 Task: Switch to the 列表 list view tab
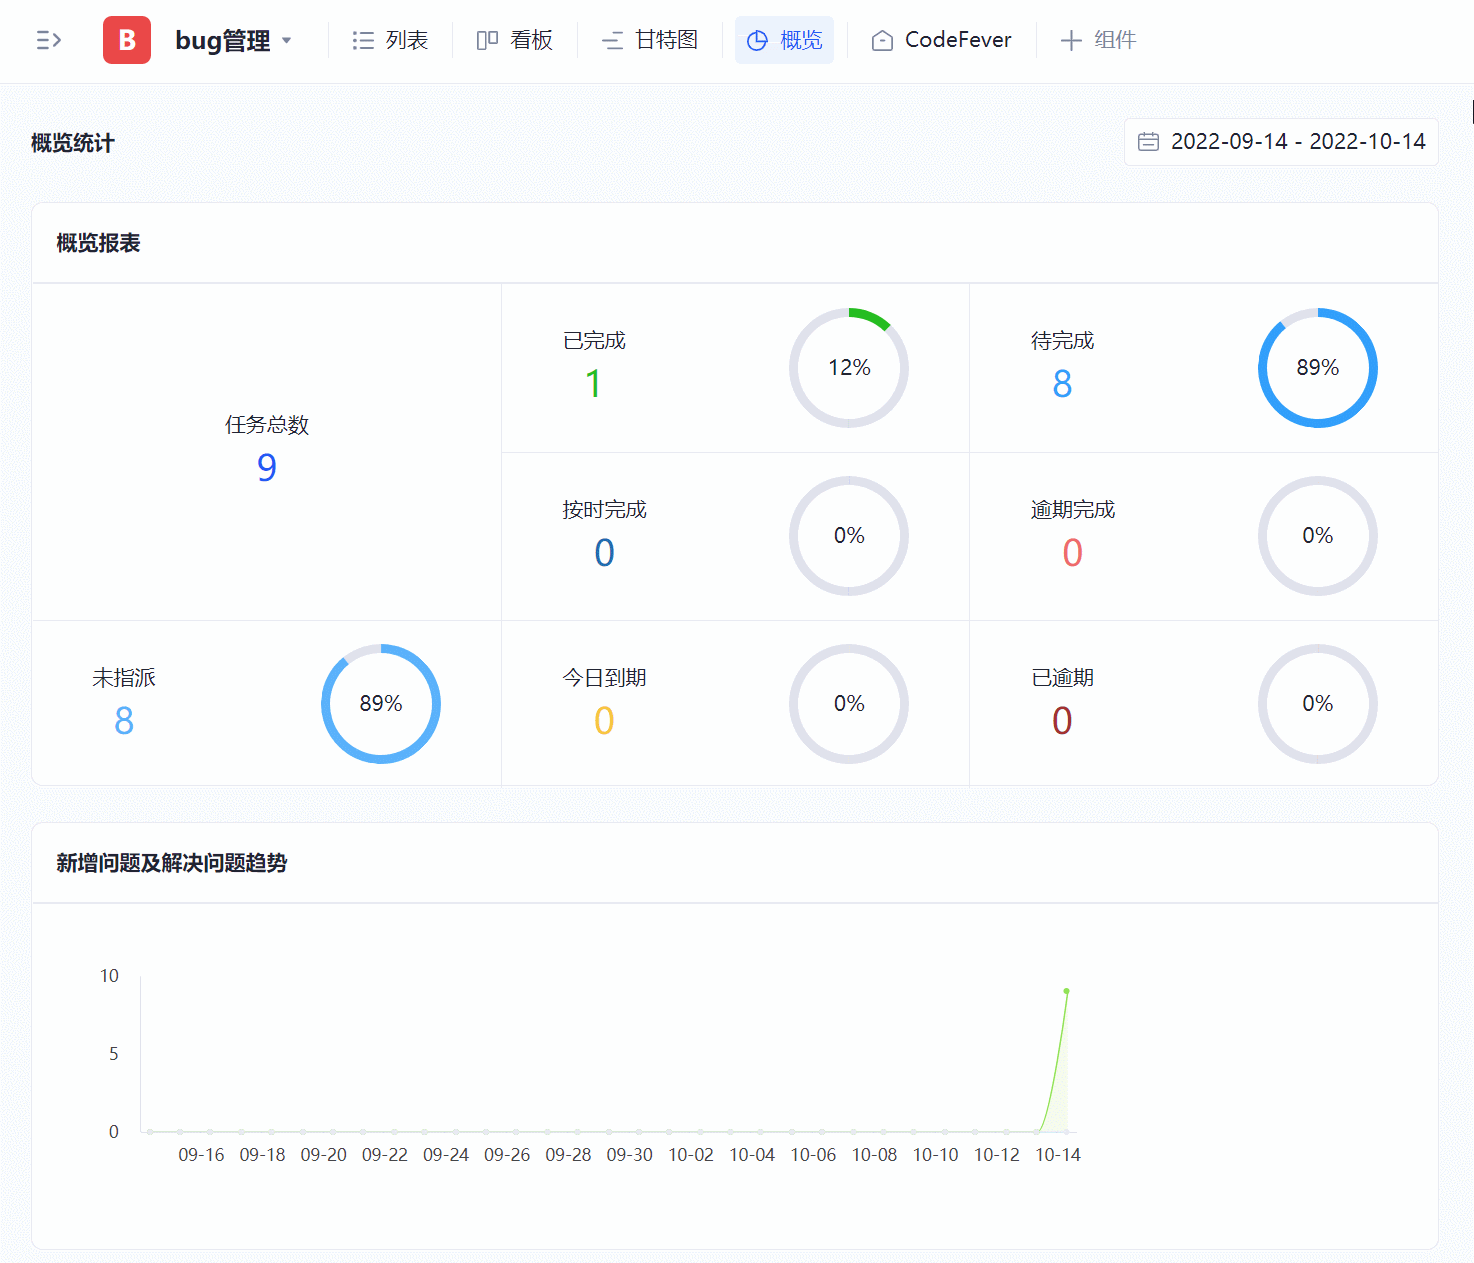click(x=390, y=40)
